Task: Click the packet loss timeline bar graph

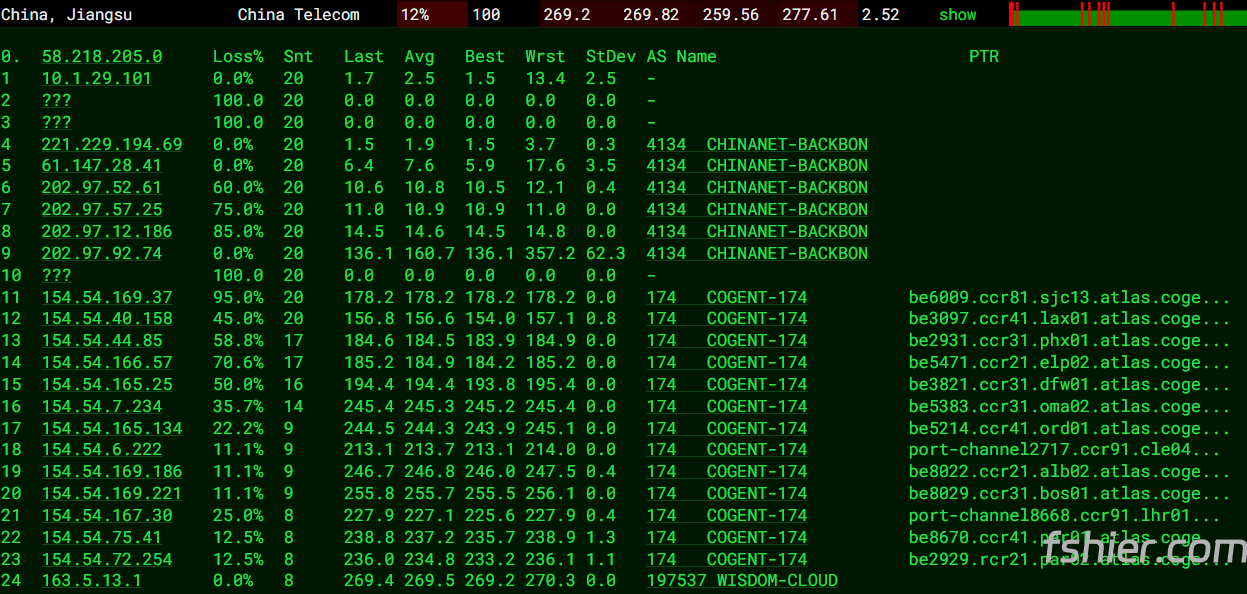Action: click(x=1125, y=14)
